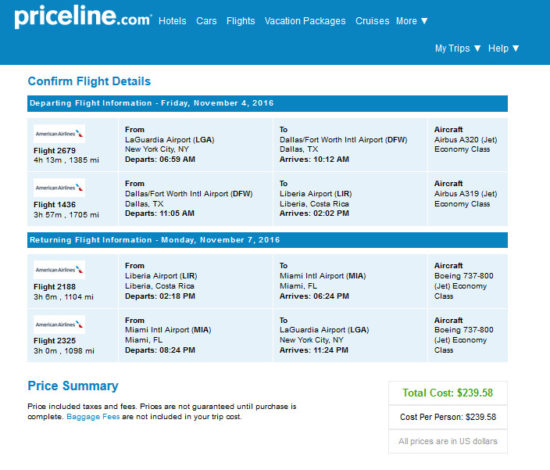This screenshot has height=470, width=550.
Task: Click the Cost Per Person row
Action: click(x=448, y=417)
